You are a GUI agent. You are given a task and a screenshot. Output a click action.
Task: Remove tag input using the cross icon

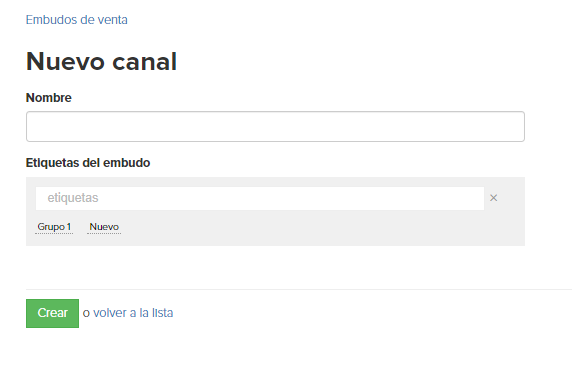pos(493,198)
